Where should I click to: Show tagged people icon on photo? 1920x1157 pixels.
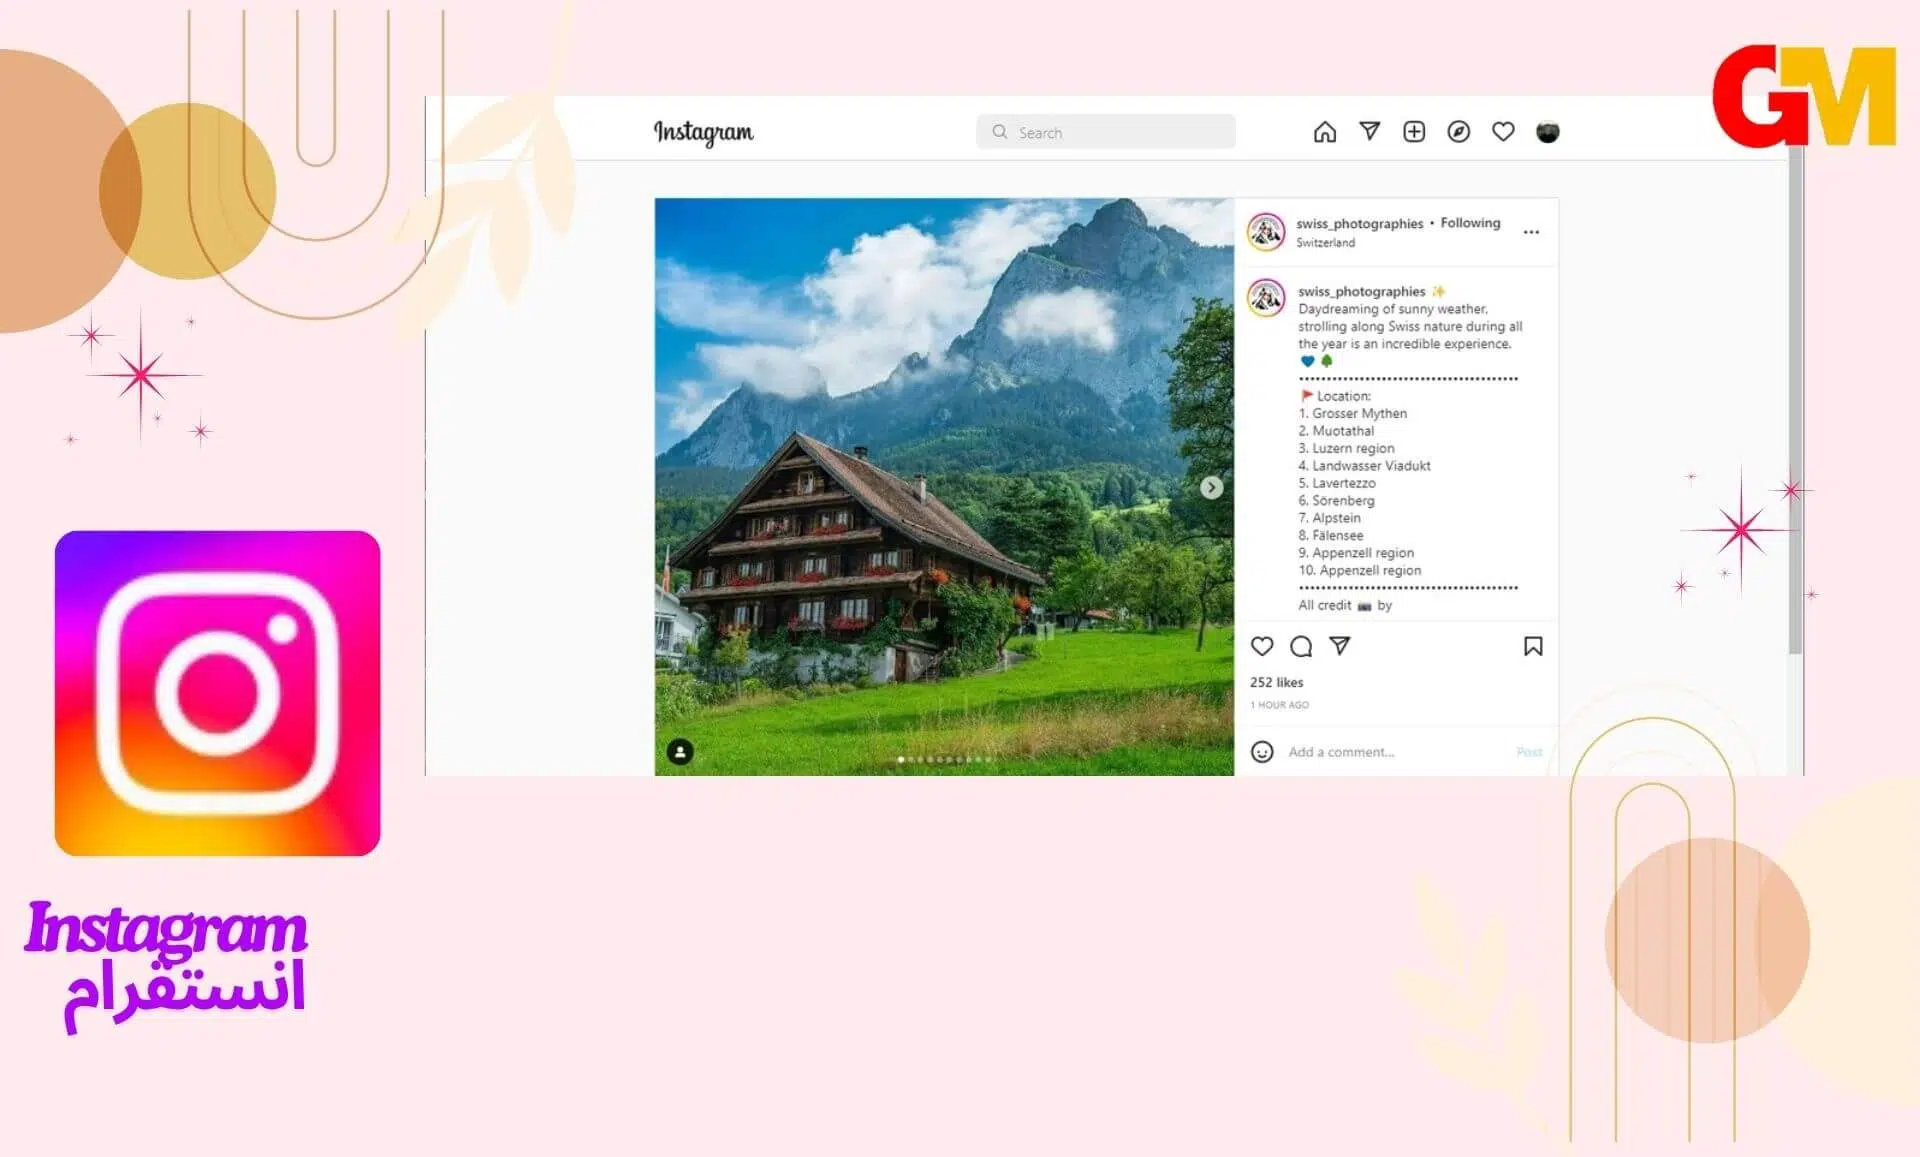680,751
